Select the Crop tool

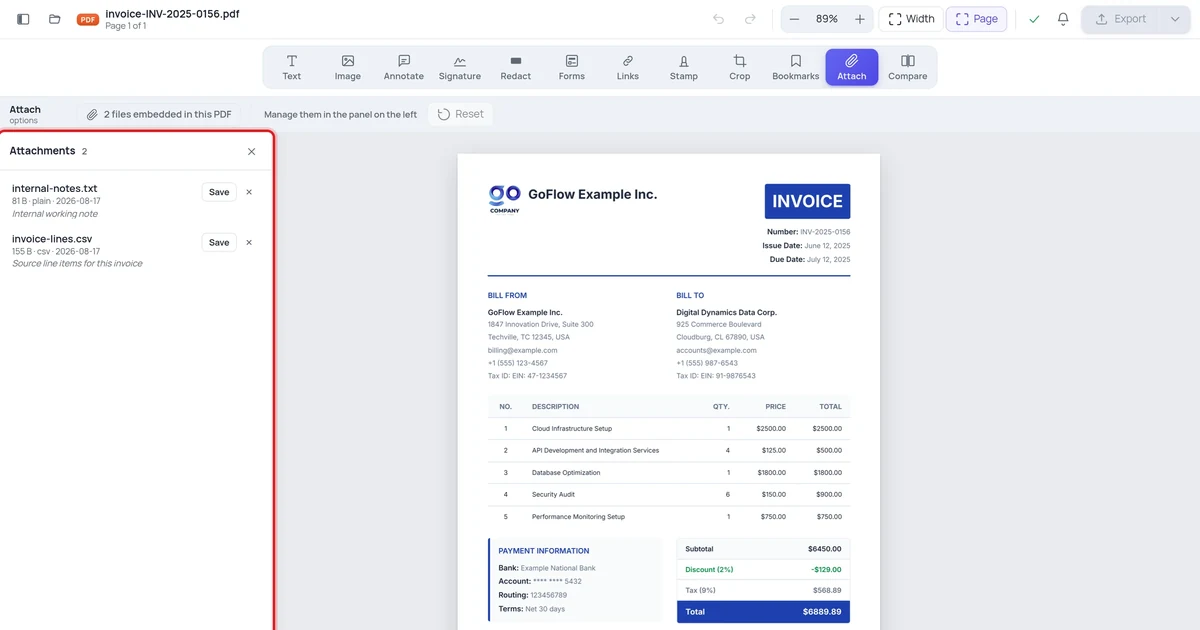click(740, 67)
